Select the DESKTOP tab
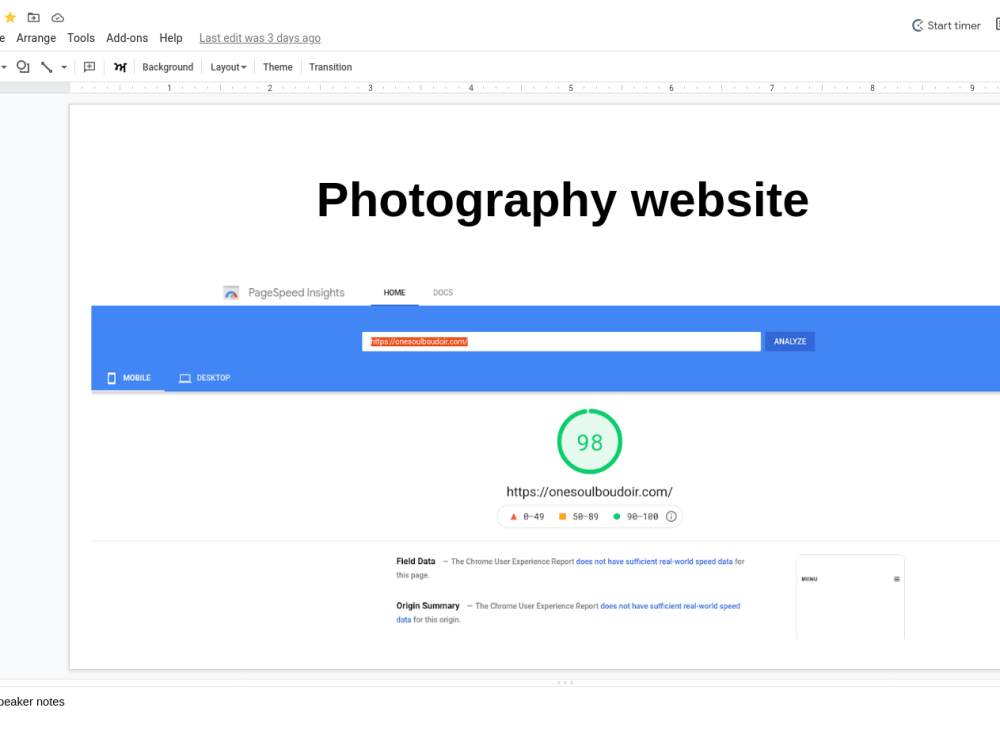 click(204, 378)
